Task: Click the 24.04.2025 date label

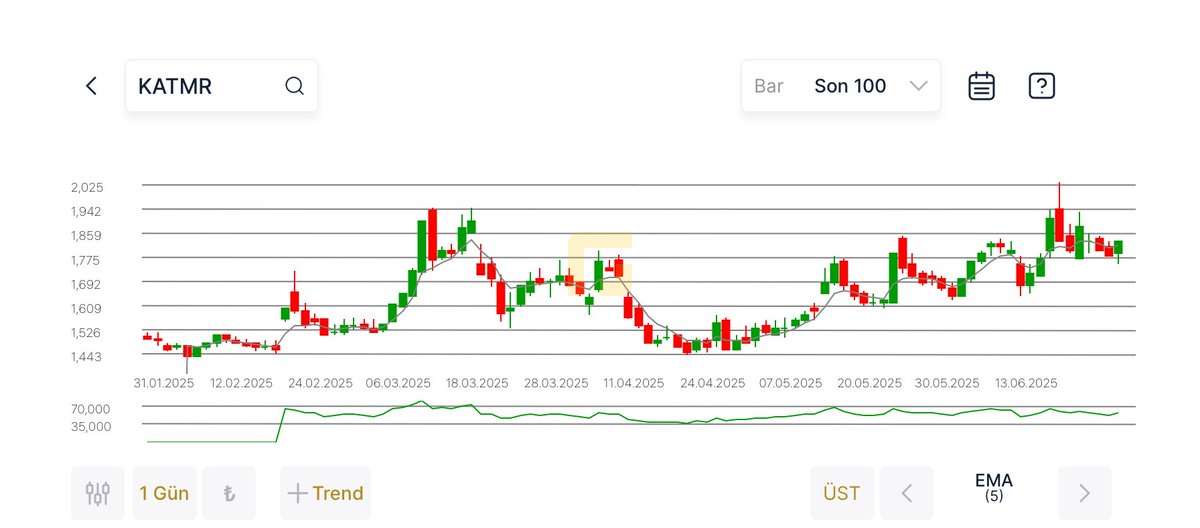Action: (x=713, y=383)
